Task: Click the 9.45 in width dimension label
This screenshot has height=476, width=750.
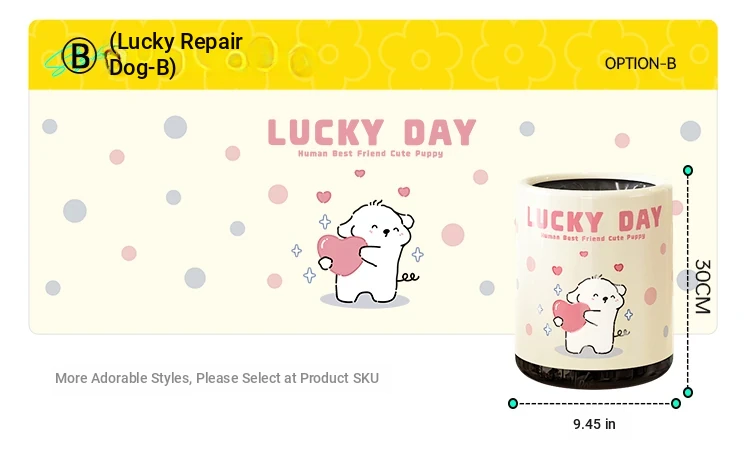Action: click(x=594, y=424)
